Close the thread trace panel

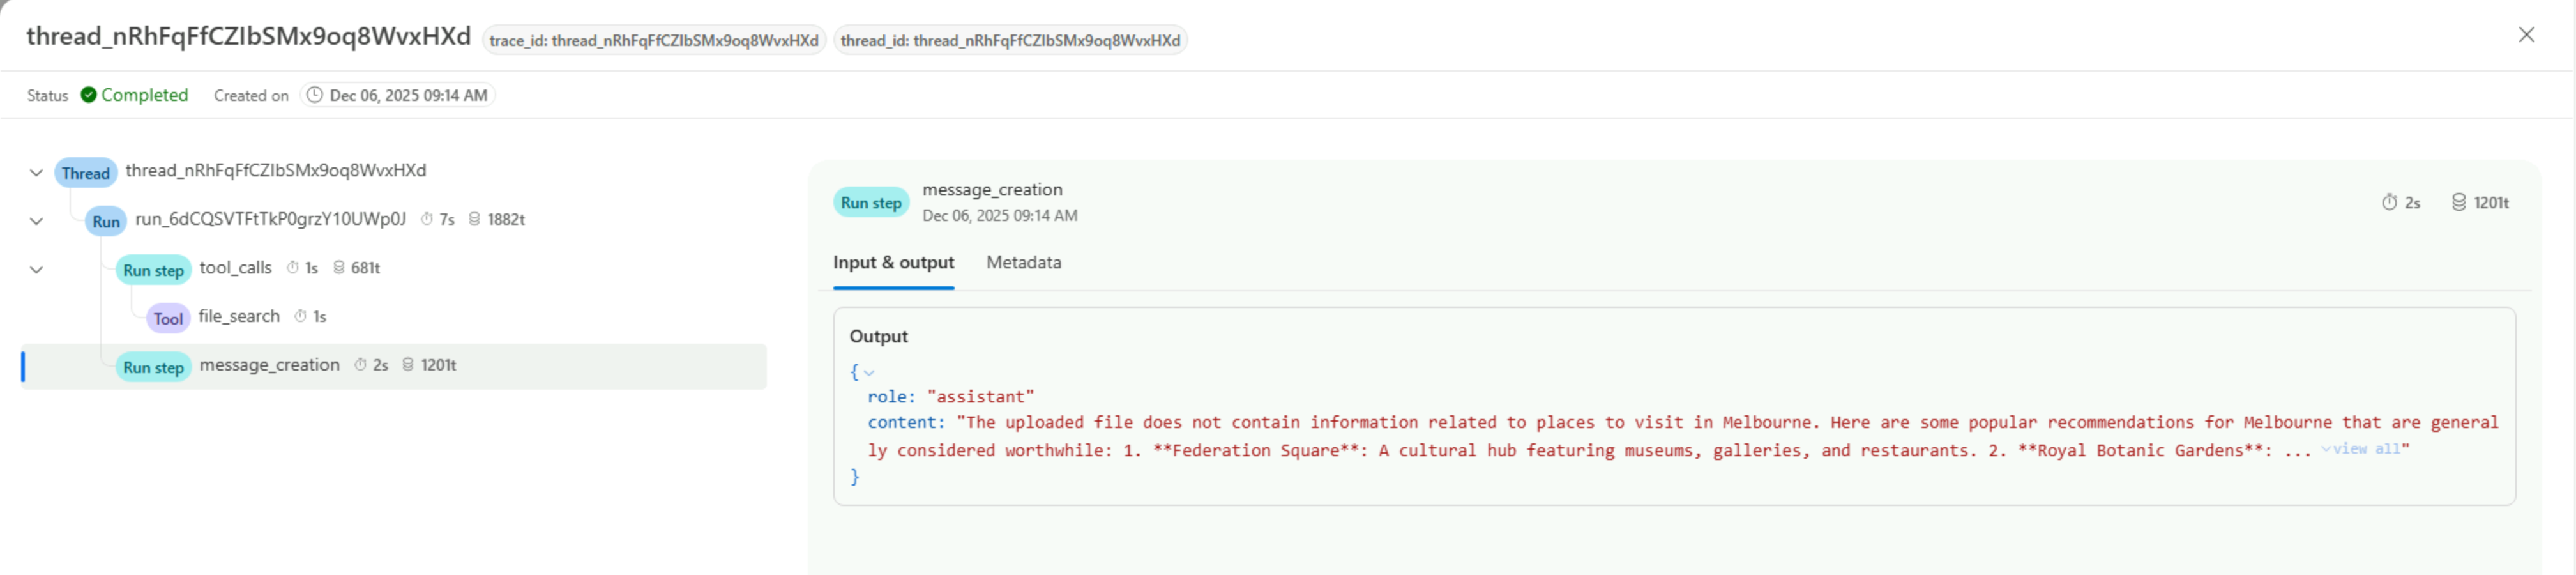pos(2526,35)
